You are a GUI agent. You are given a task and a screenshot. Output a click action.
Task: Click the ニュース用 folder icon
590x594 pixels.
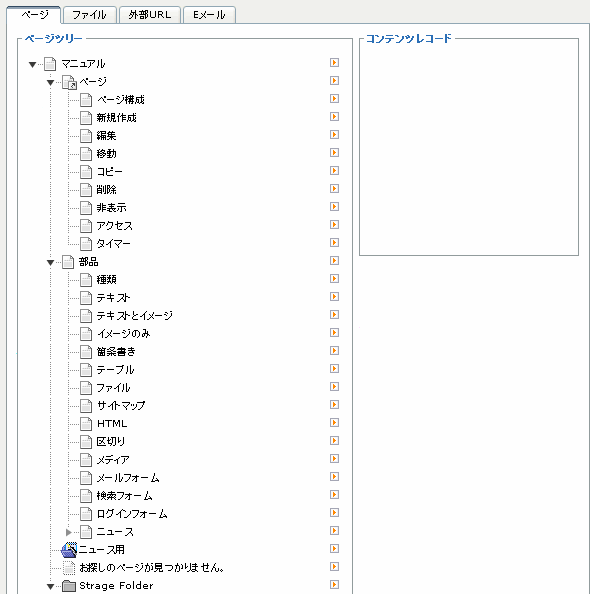coord(69,550)
